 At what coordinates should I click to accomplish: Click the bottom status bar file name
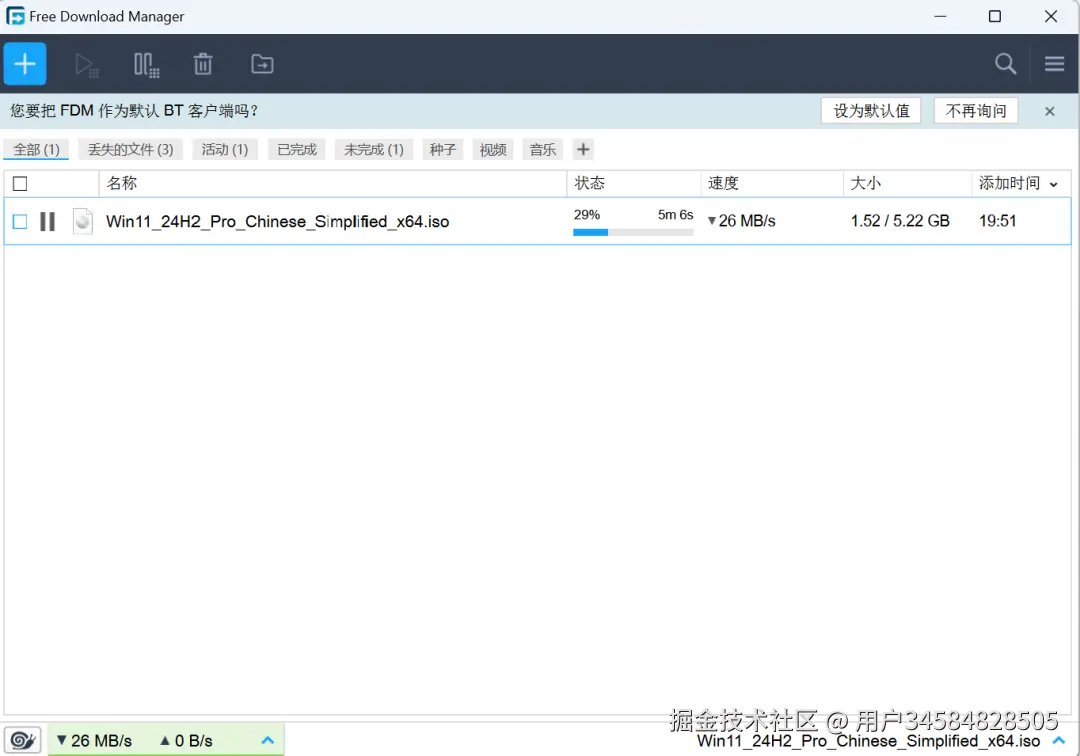coord(868,741)
